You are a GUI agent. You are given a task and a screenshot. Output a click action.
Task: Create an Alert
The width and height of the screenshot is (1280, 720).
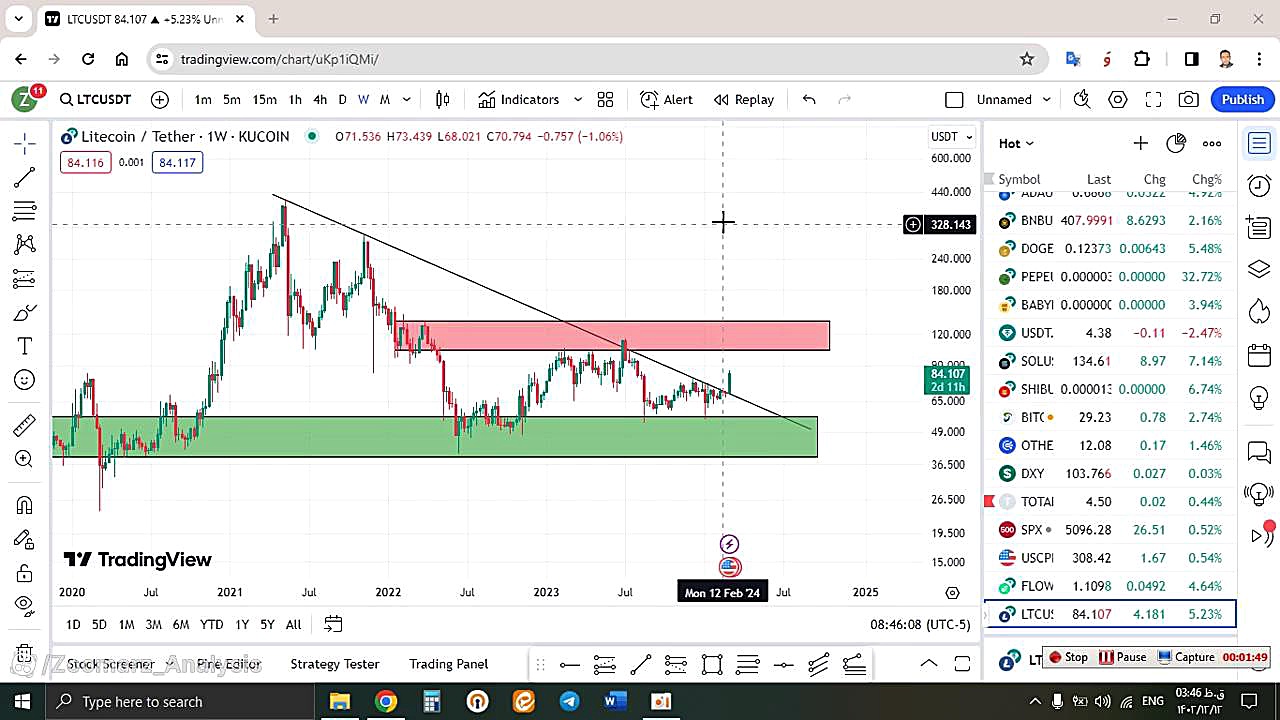[666, 99]
